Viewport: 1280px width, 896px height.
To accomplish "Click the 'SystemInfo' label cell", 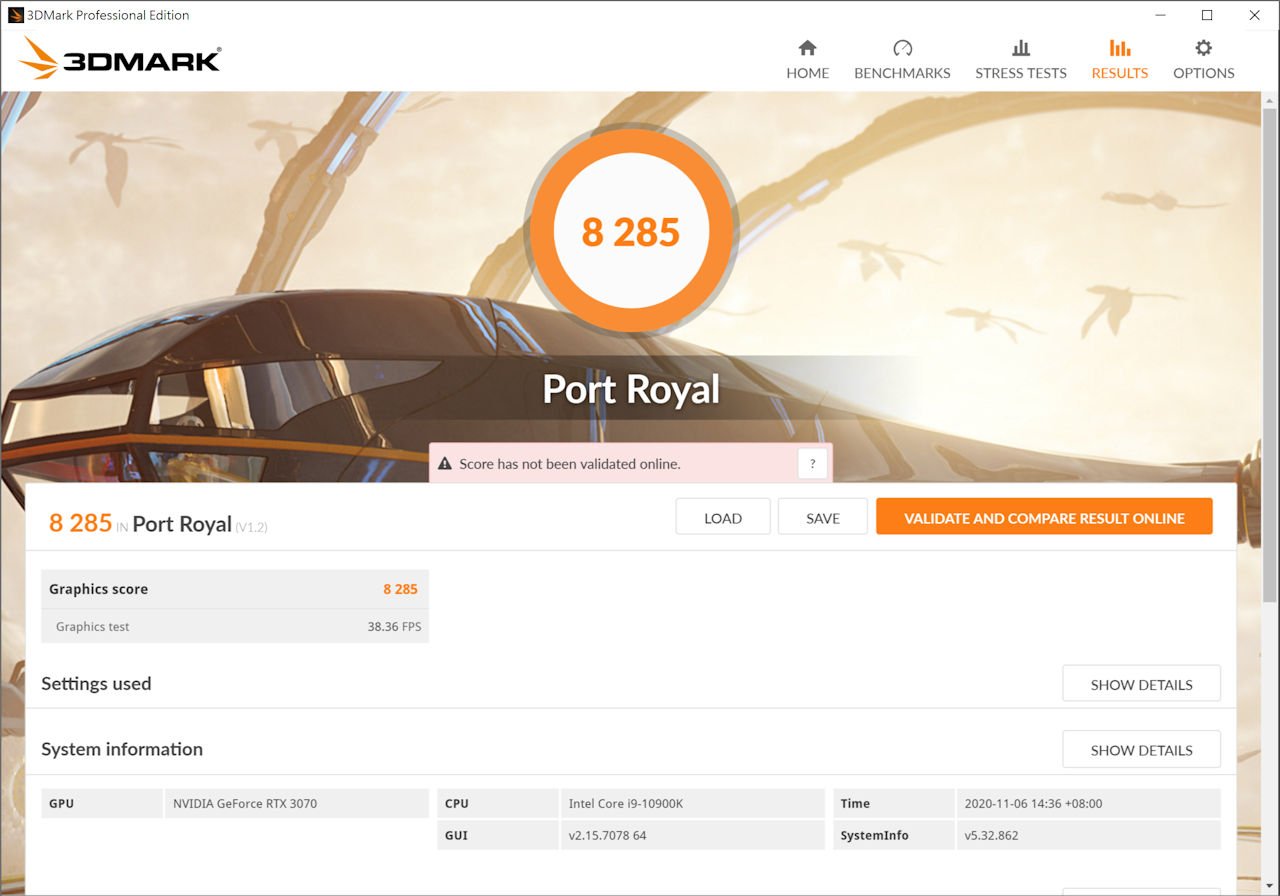I will tap(893, 835).
